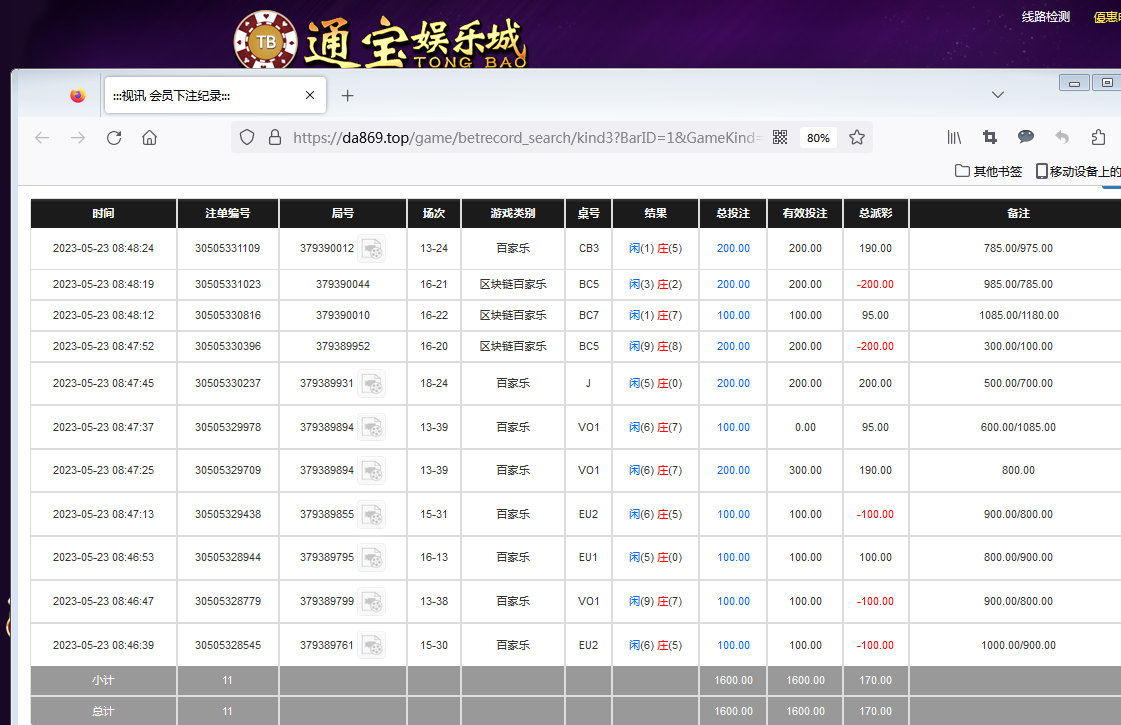Click session 18-24 cell
The width and height of the screenshot is (1121, 725).
pos(434,383)
